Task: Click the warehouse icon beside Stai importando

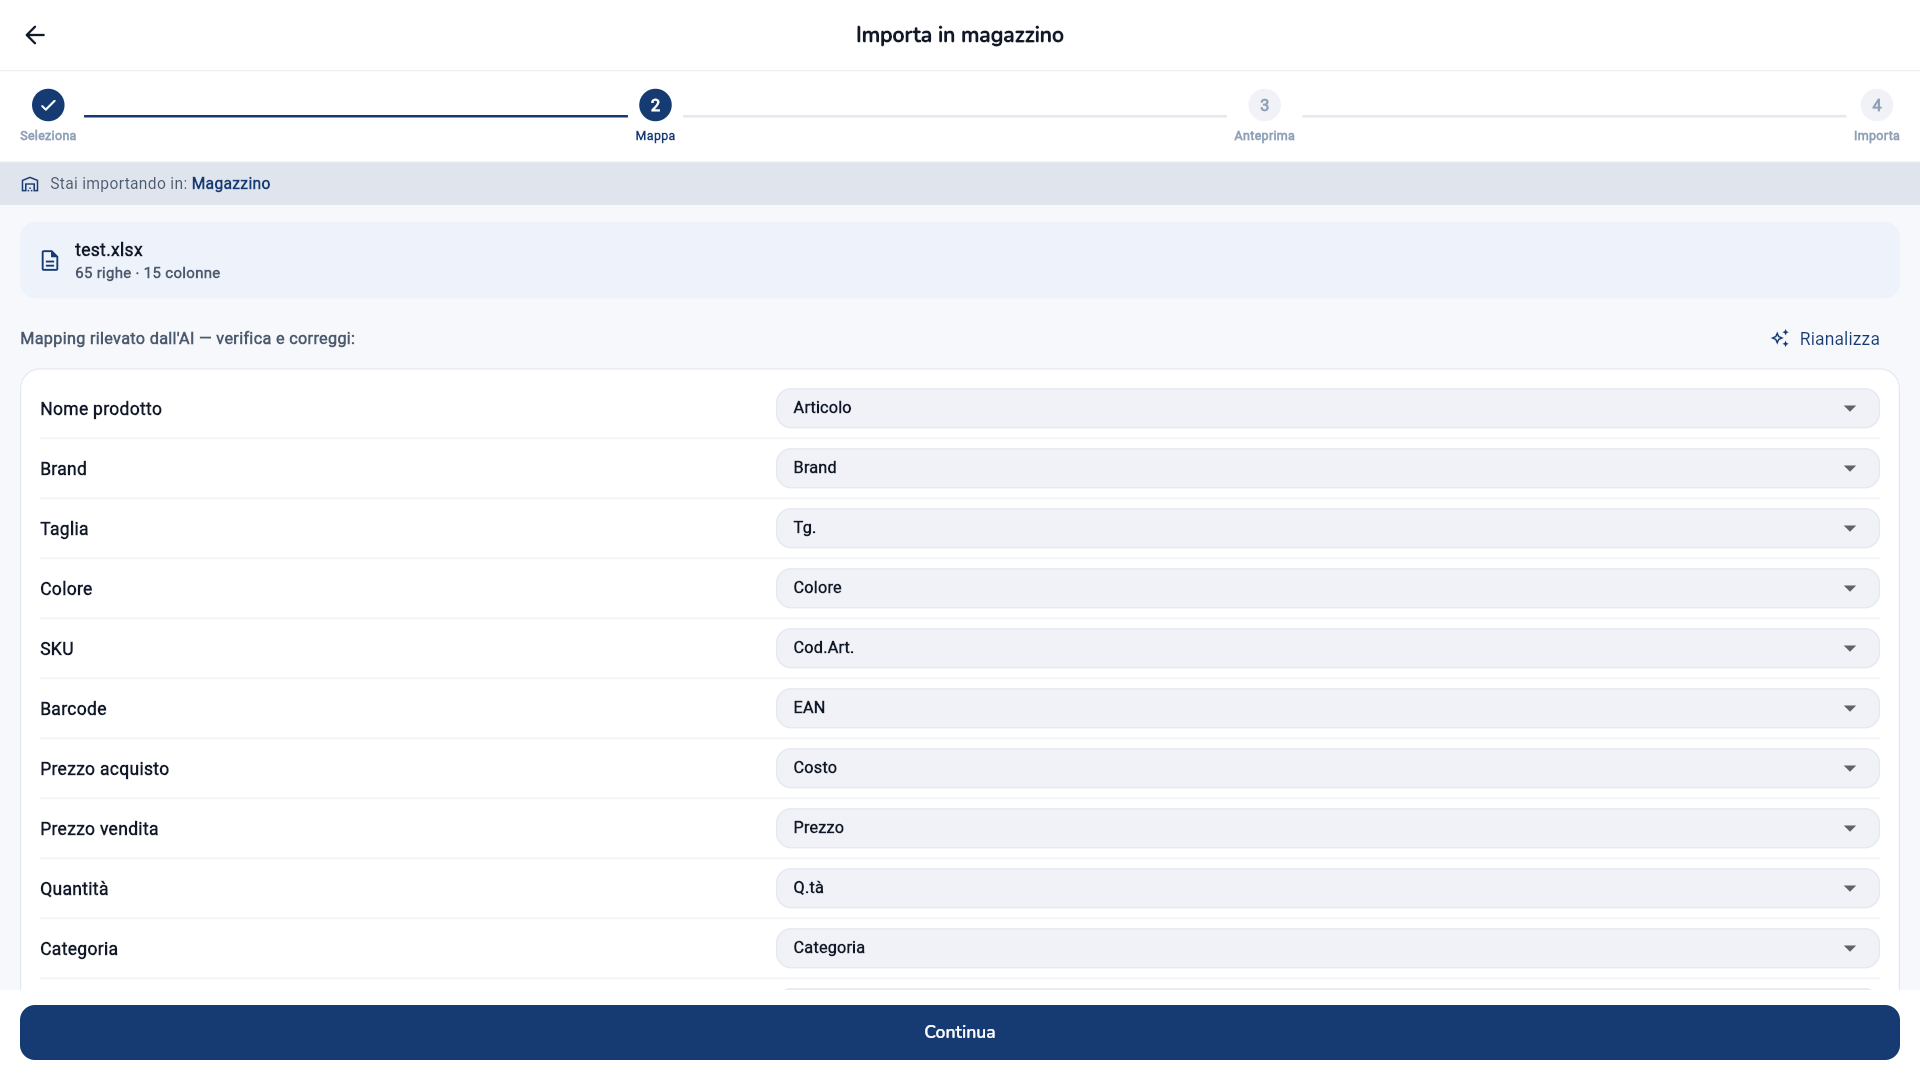Action: 30,184
